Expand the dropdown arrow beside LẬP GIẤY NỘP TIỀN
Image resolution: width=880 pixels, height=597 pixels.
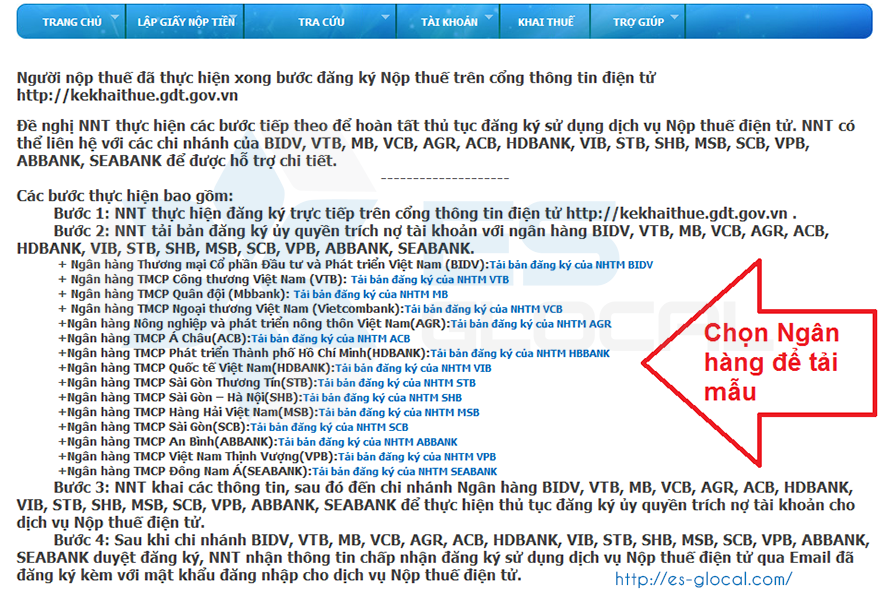[233, 17]
